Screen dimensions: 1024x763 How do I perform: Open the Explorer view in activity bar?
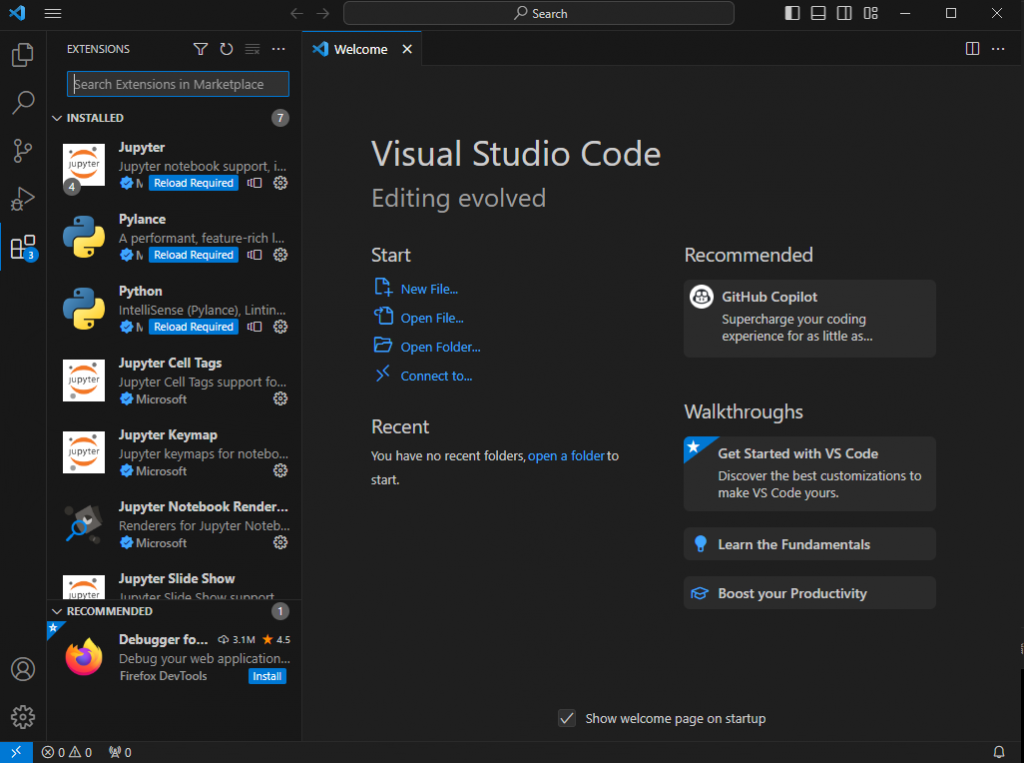pyautogui.click(x=23, y=55)
